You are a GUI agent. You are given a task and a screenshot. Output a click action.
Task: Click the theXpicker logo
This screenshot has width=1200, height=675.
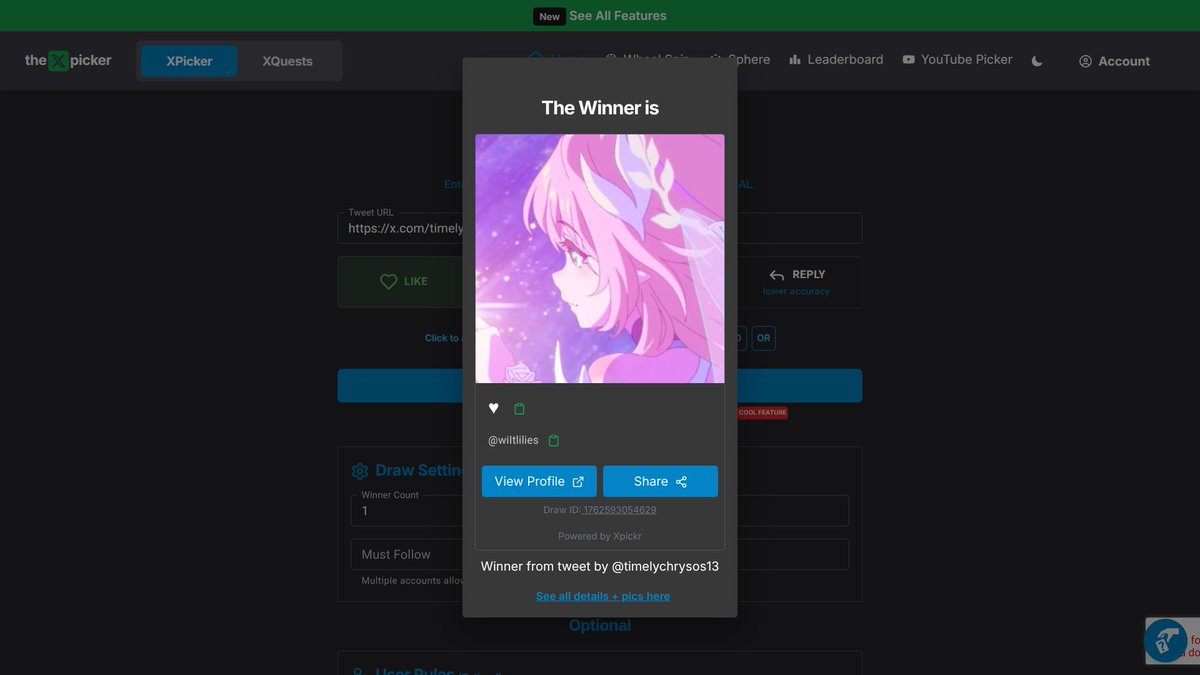[x=68, y=61]
